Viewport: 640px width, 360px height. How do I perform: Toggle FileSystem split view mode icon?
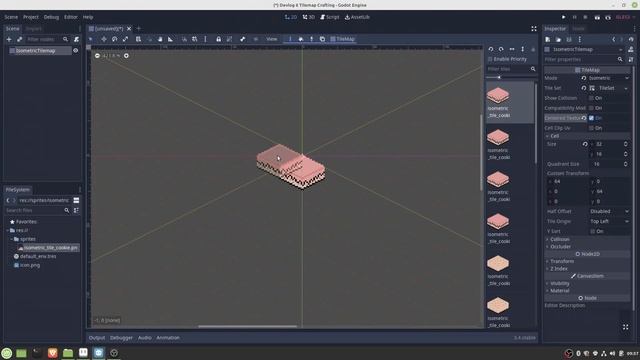[x=76, y=200]
